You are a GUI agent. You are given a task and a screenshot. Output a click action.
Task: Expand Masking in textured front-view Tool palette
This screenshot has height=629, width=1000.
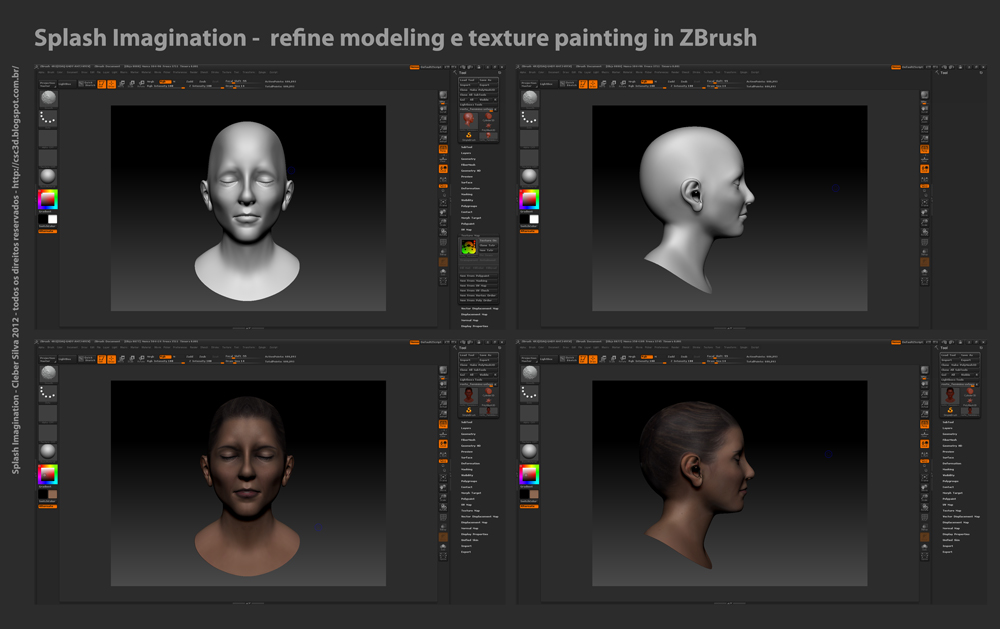tap(467, 469)
